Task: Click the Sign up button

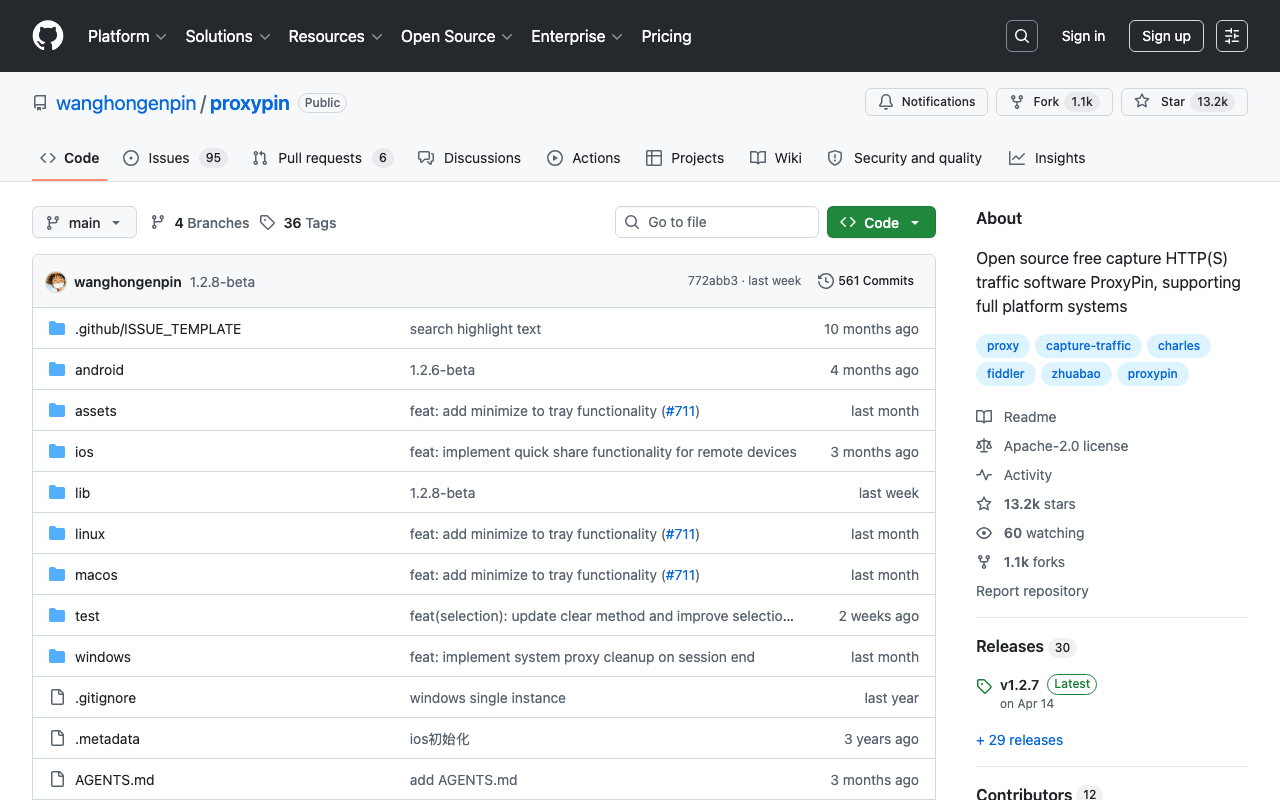Action: 1166,36
